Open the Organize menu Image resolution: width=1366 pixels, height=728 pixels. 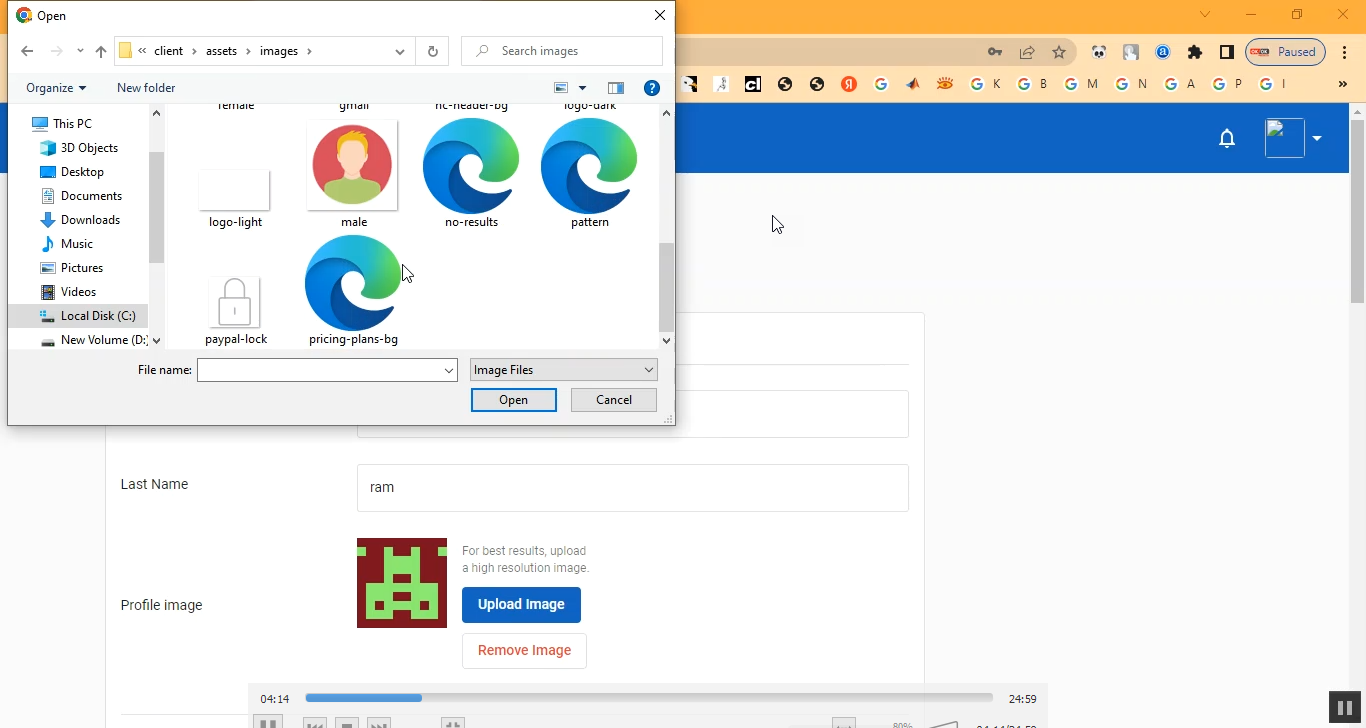56,88
